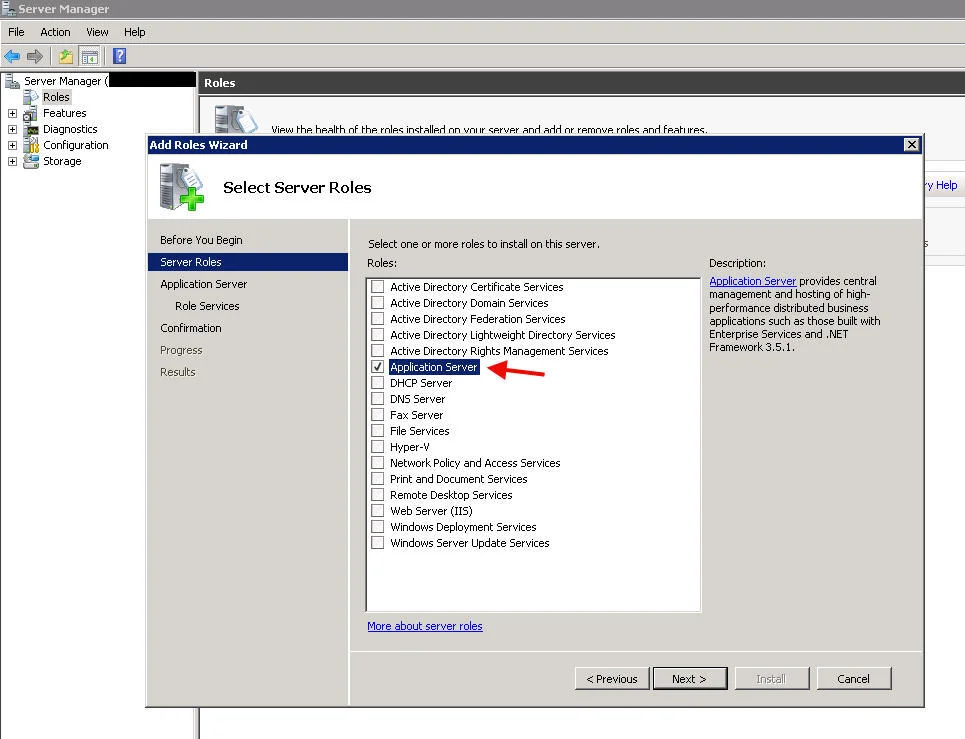The width and height of the screenshot is (965, 739).
Task: Click the Server Manager title bar icon
Action: point(8,8)
